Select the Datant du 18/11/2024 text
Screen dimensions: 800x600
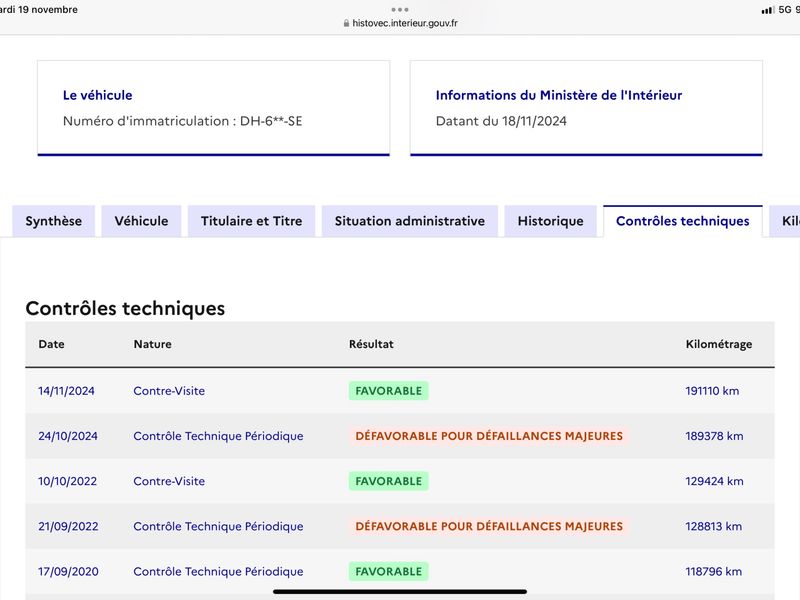click(x=501, y=121)
